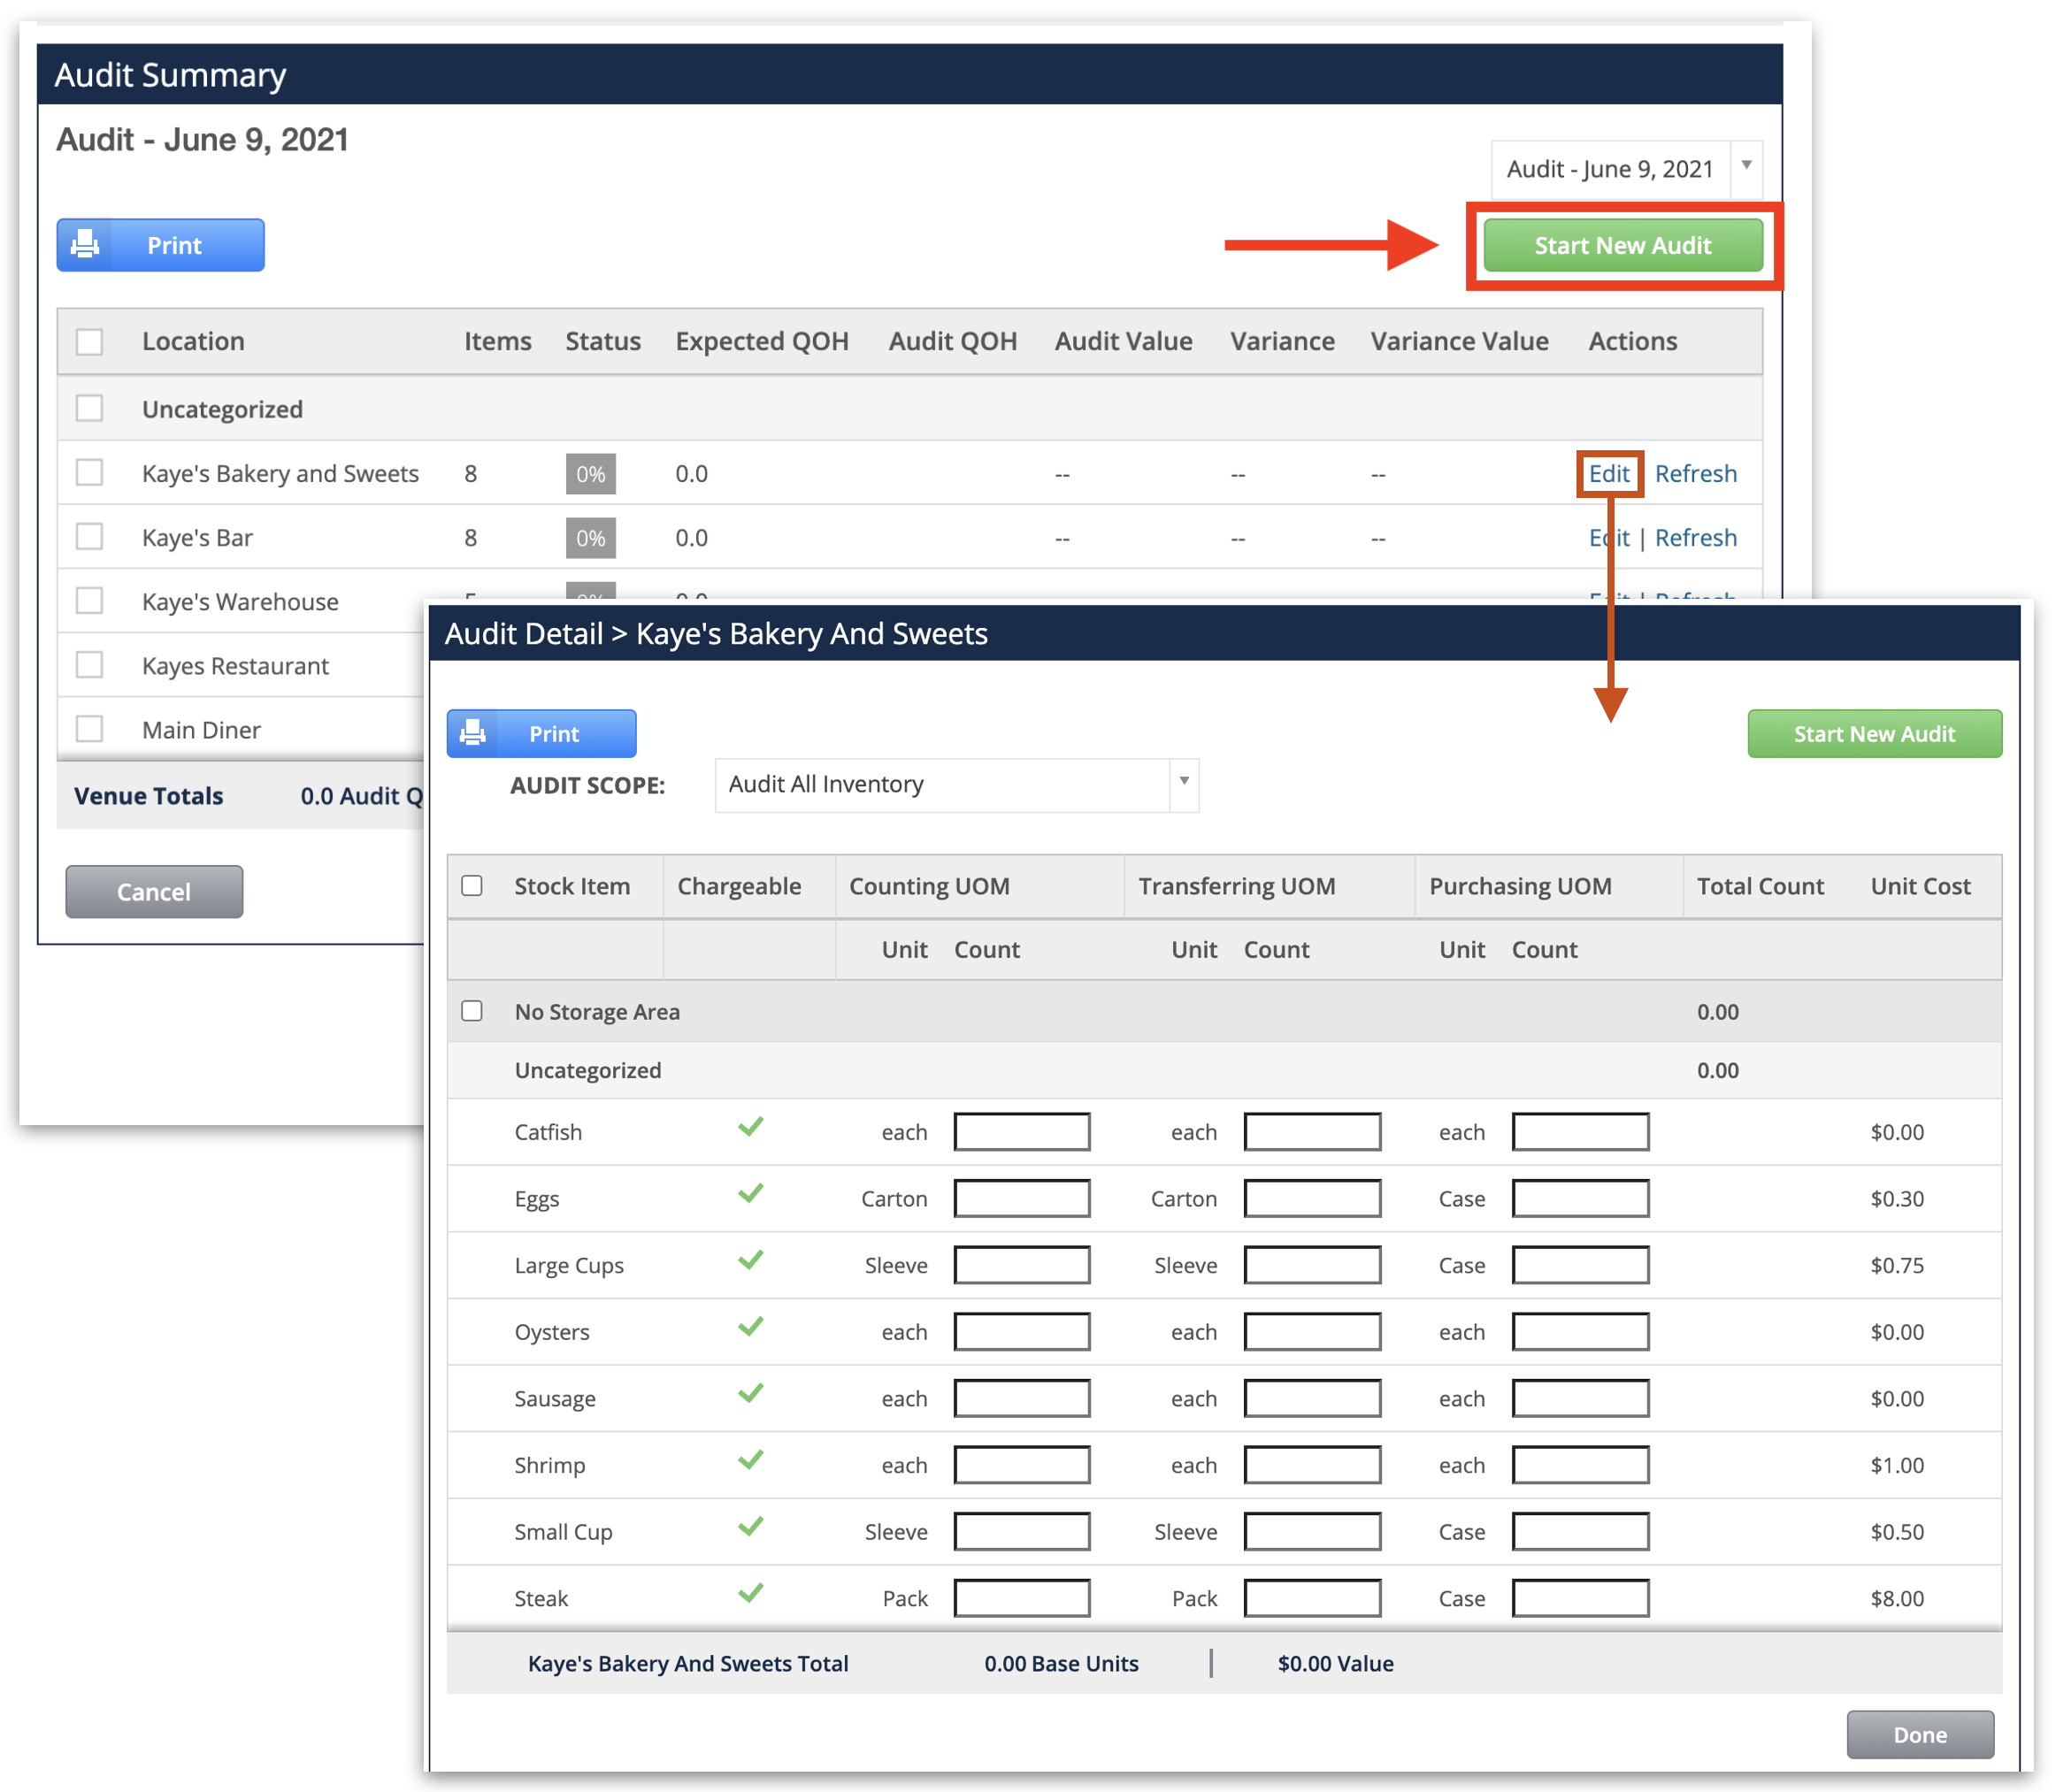Click Shrimp counting count field
The height and width of the screenshot is (1792, 2056).
[x=1022, y=1465]
